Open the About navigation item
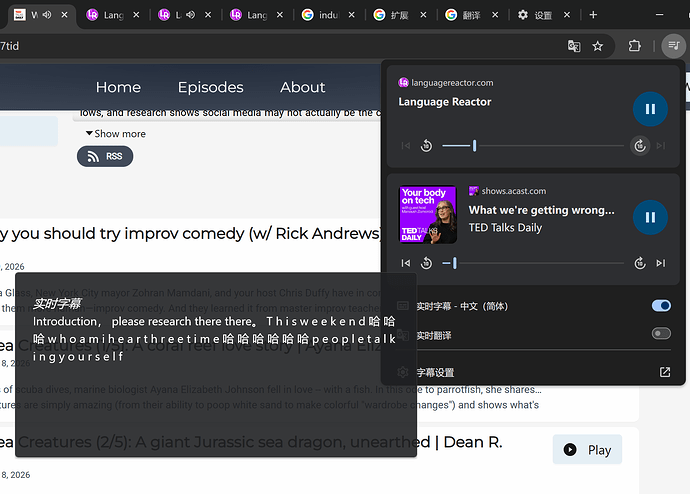690x494 pixels. (303, 87)
